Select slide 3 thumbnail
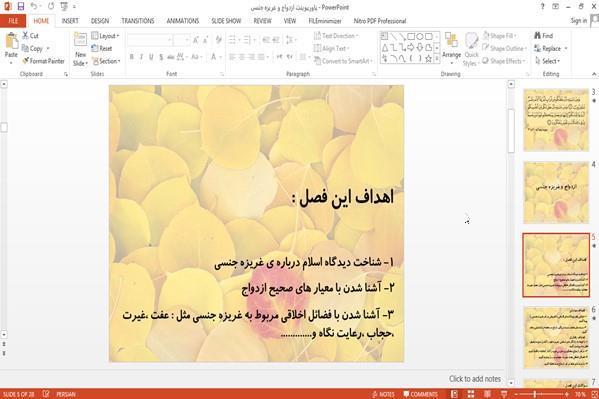This screenshot has height=399, width=599. point(556,120)
